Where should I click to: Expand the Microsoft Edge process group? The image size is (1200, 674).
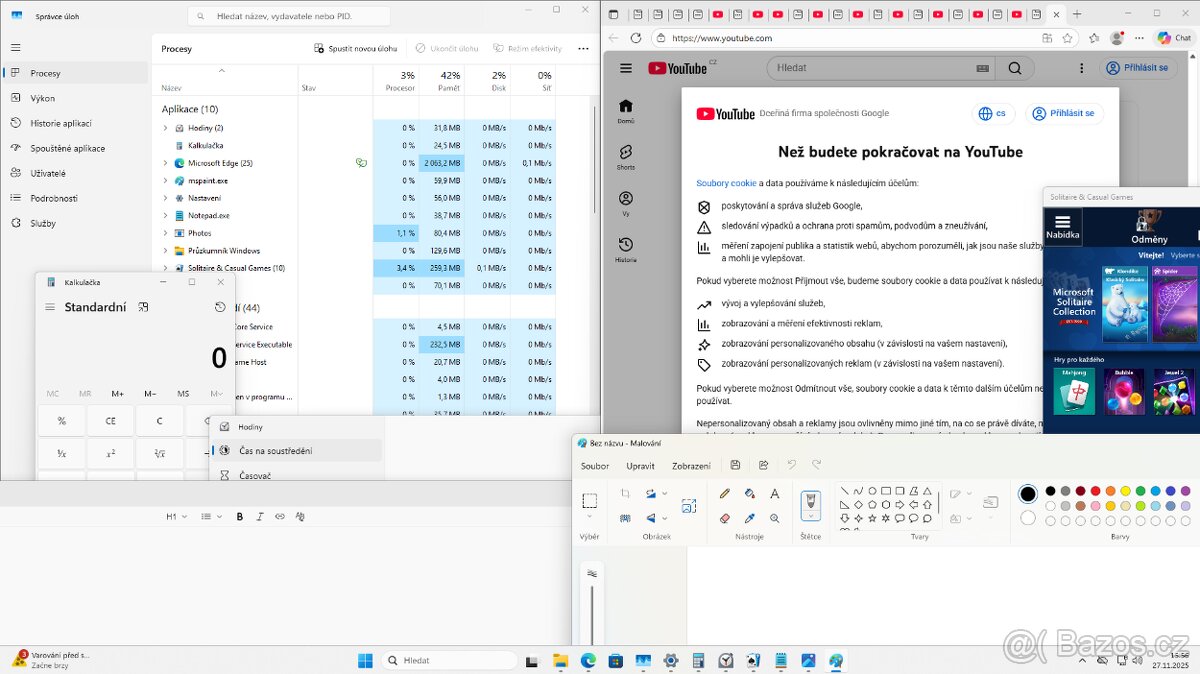(x=166, y=163)
